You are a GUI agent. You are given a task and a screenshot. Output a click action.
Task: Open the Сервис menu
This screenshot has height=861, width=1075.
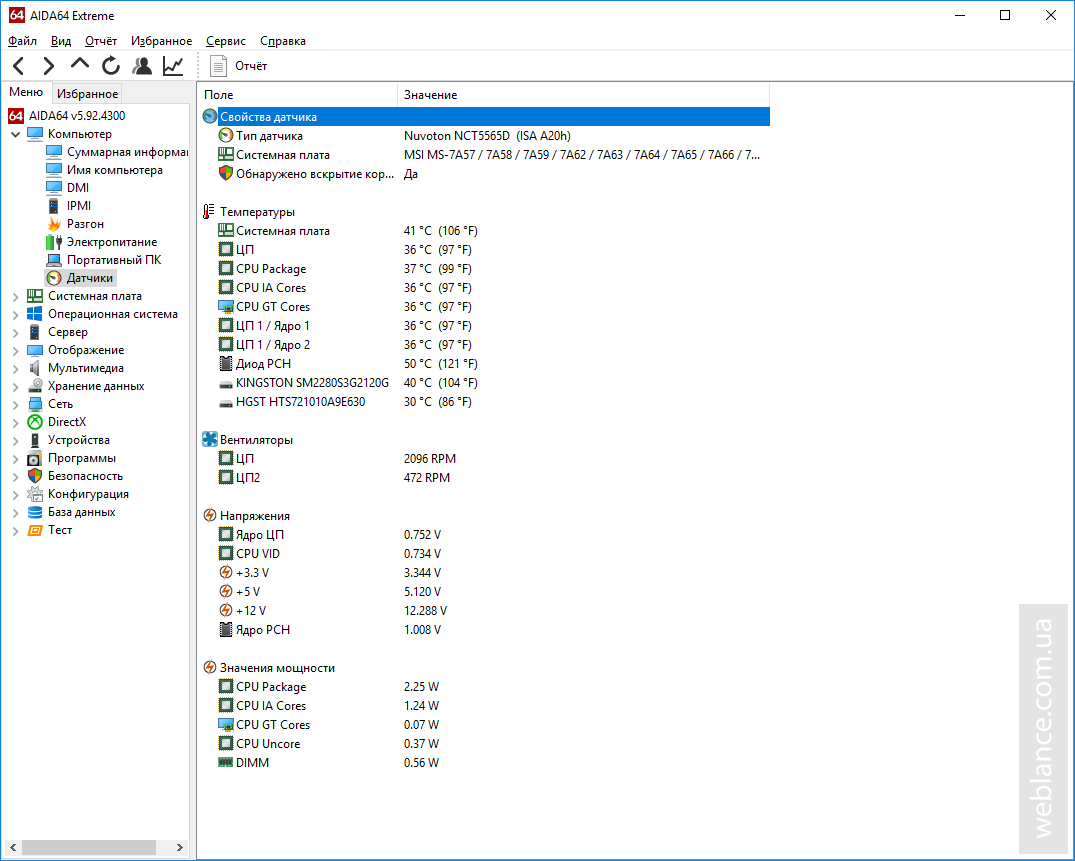tap(226, 41)
